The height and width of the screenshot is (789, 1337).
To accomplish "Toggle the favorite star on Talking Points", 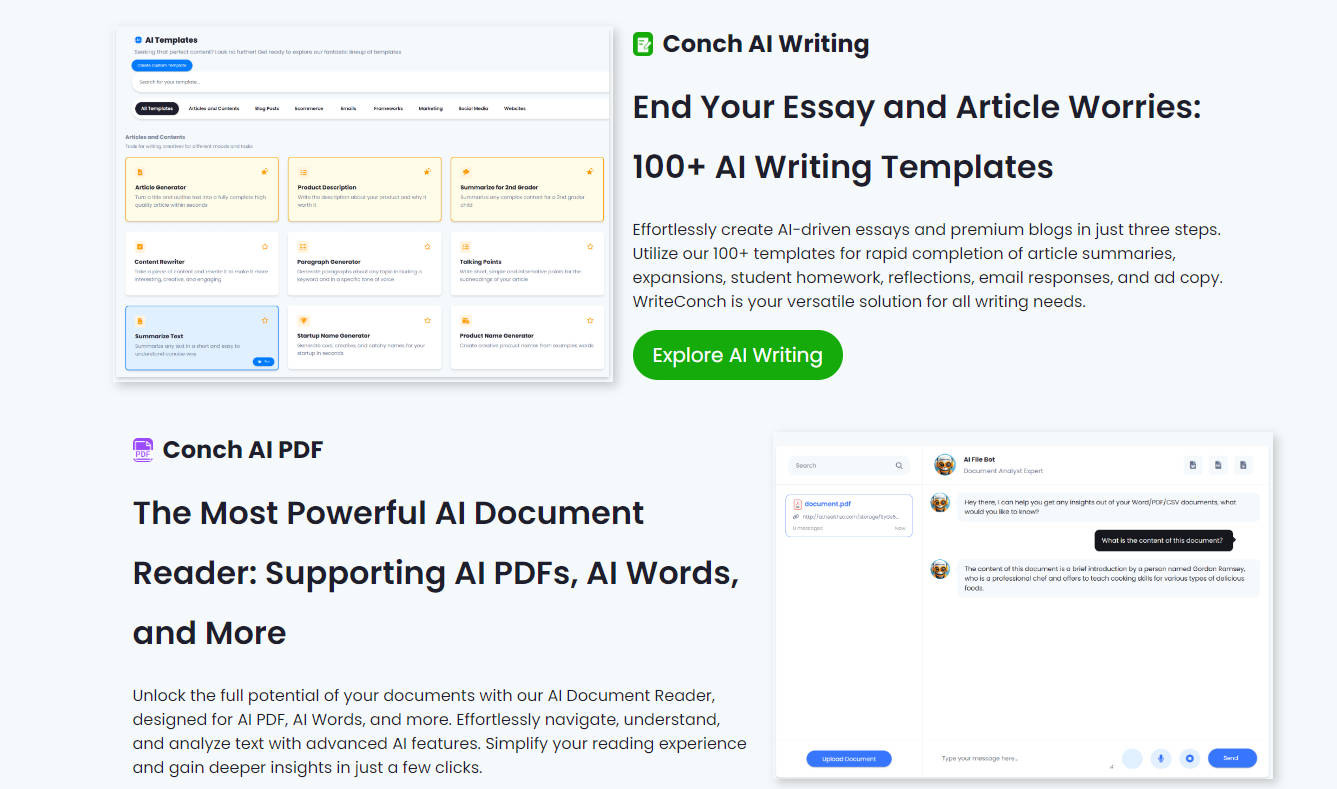I will 590,246.
